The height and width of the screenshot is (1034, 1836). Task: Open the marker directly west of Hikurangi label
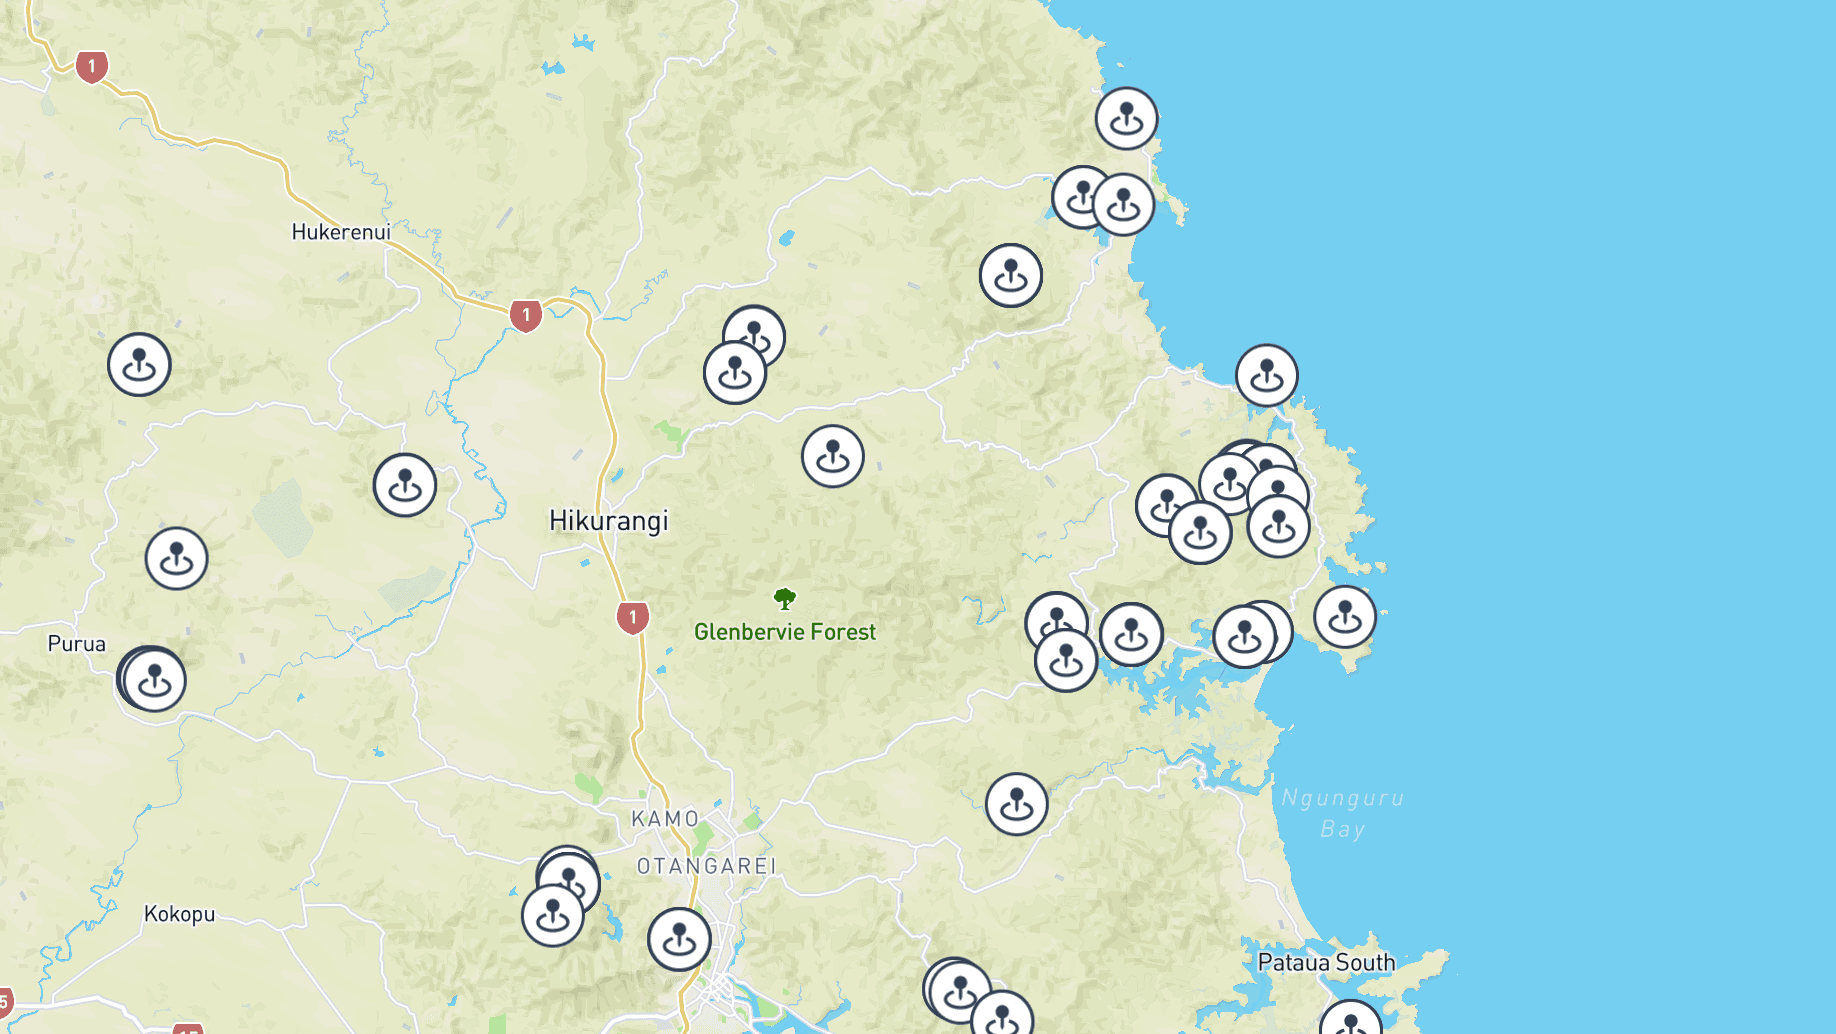(x=405, y=485)
